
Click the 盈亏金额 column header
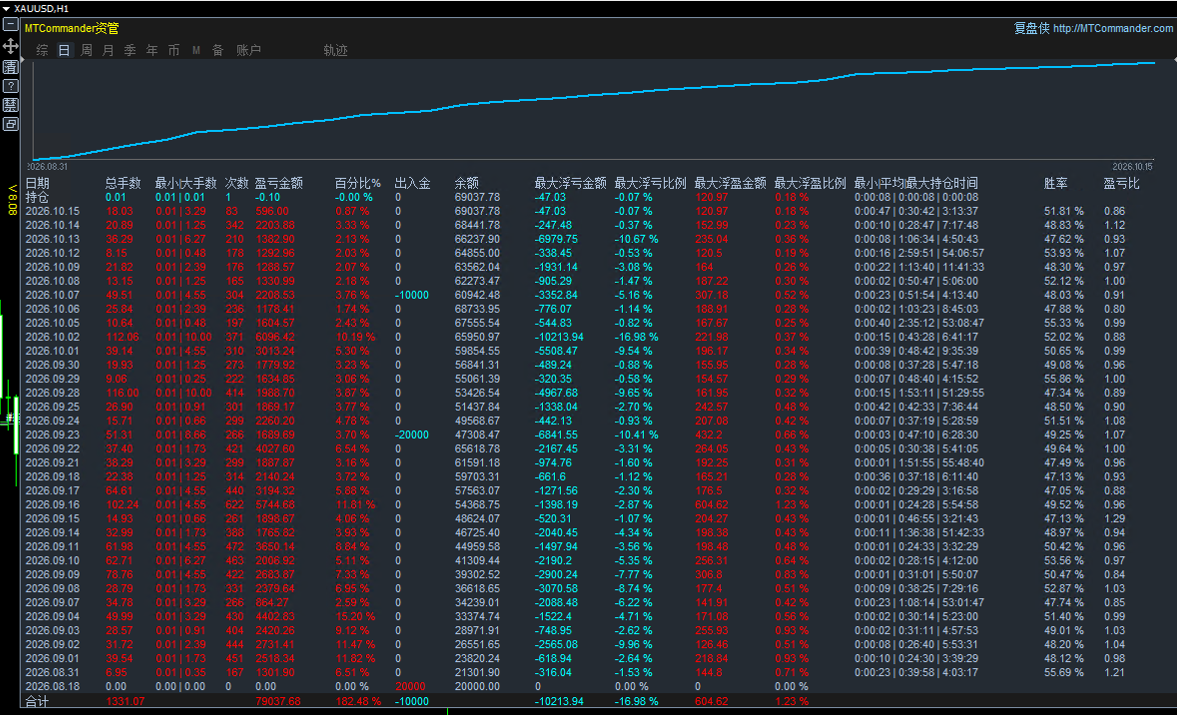tap(278, 183)
